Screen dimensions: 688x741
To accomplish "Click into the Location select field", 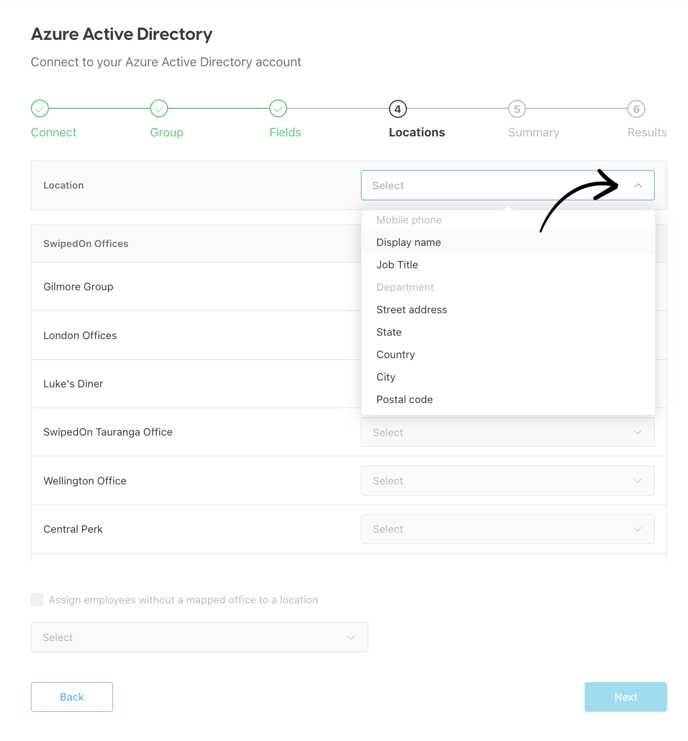I will pyautogui.click(x=507, y=185).
